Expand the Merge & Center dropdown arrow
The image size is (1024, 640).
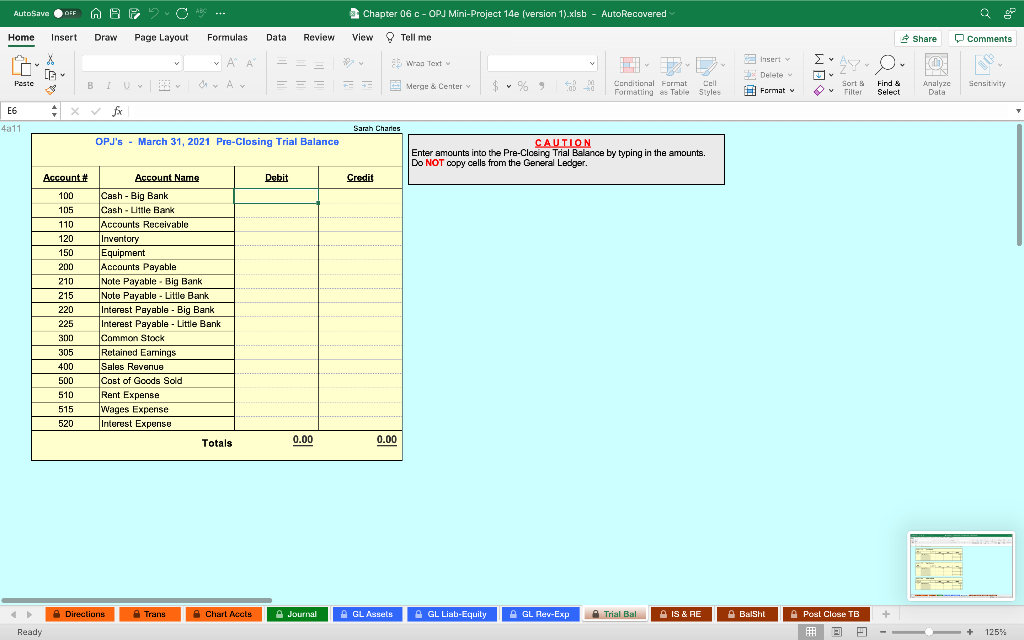[x=468, y=86]
